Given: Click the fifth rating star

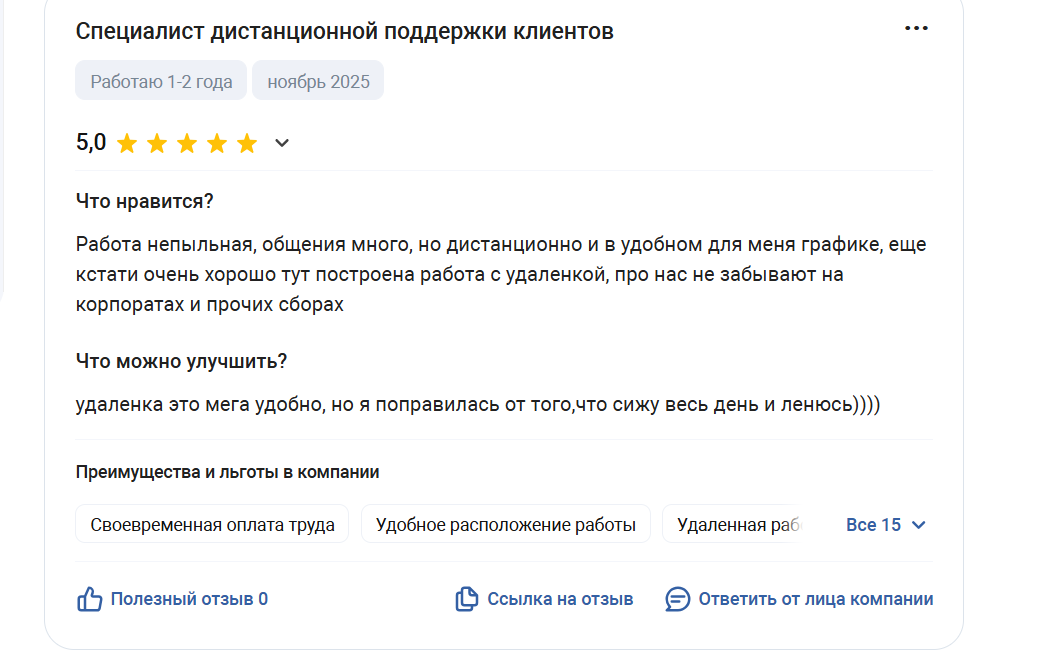Looking at the screenshot, I should (x=247, y=144).
